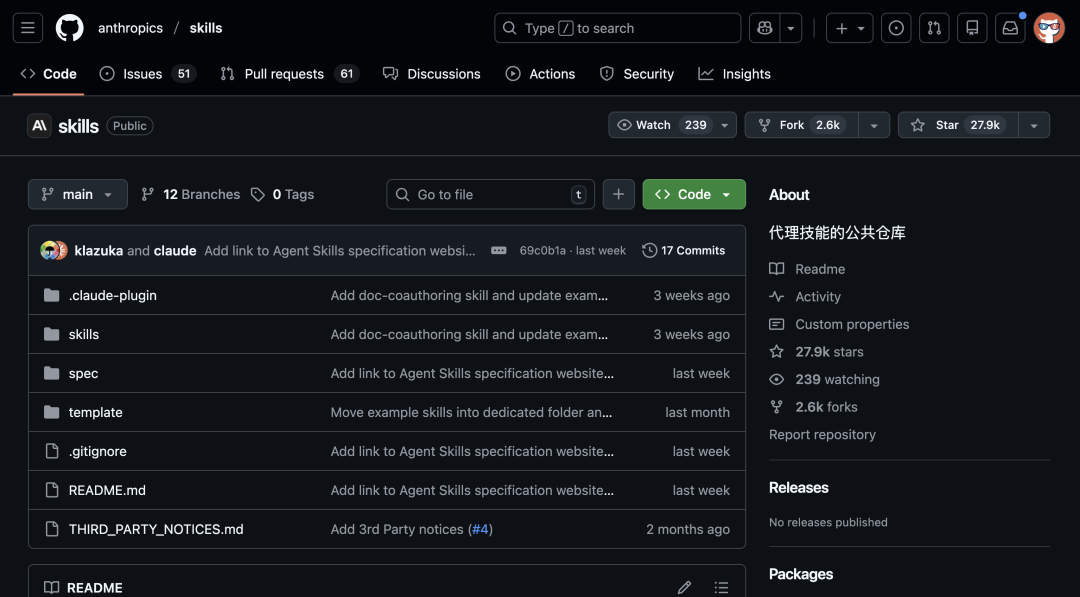Open the README.md file
The image size is (1080, 597).
[x=107, y=490]
